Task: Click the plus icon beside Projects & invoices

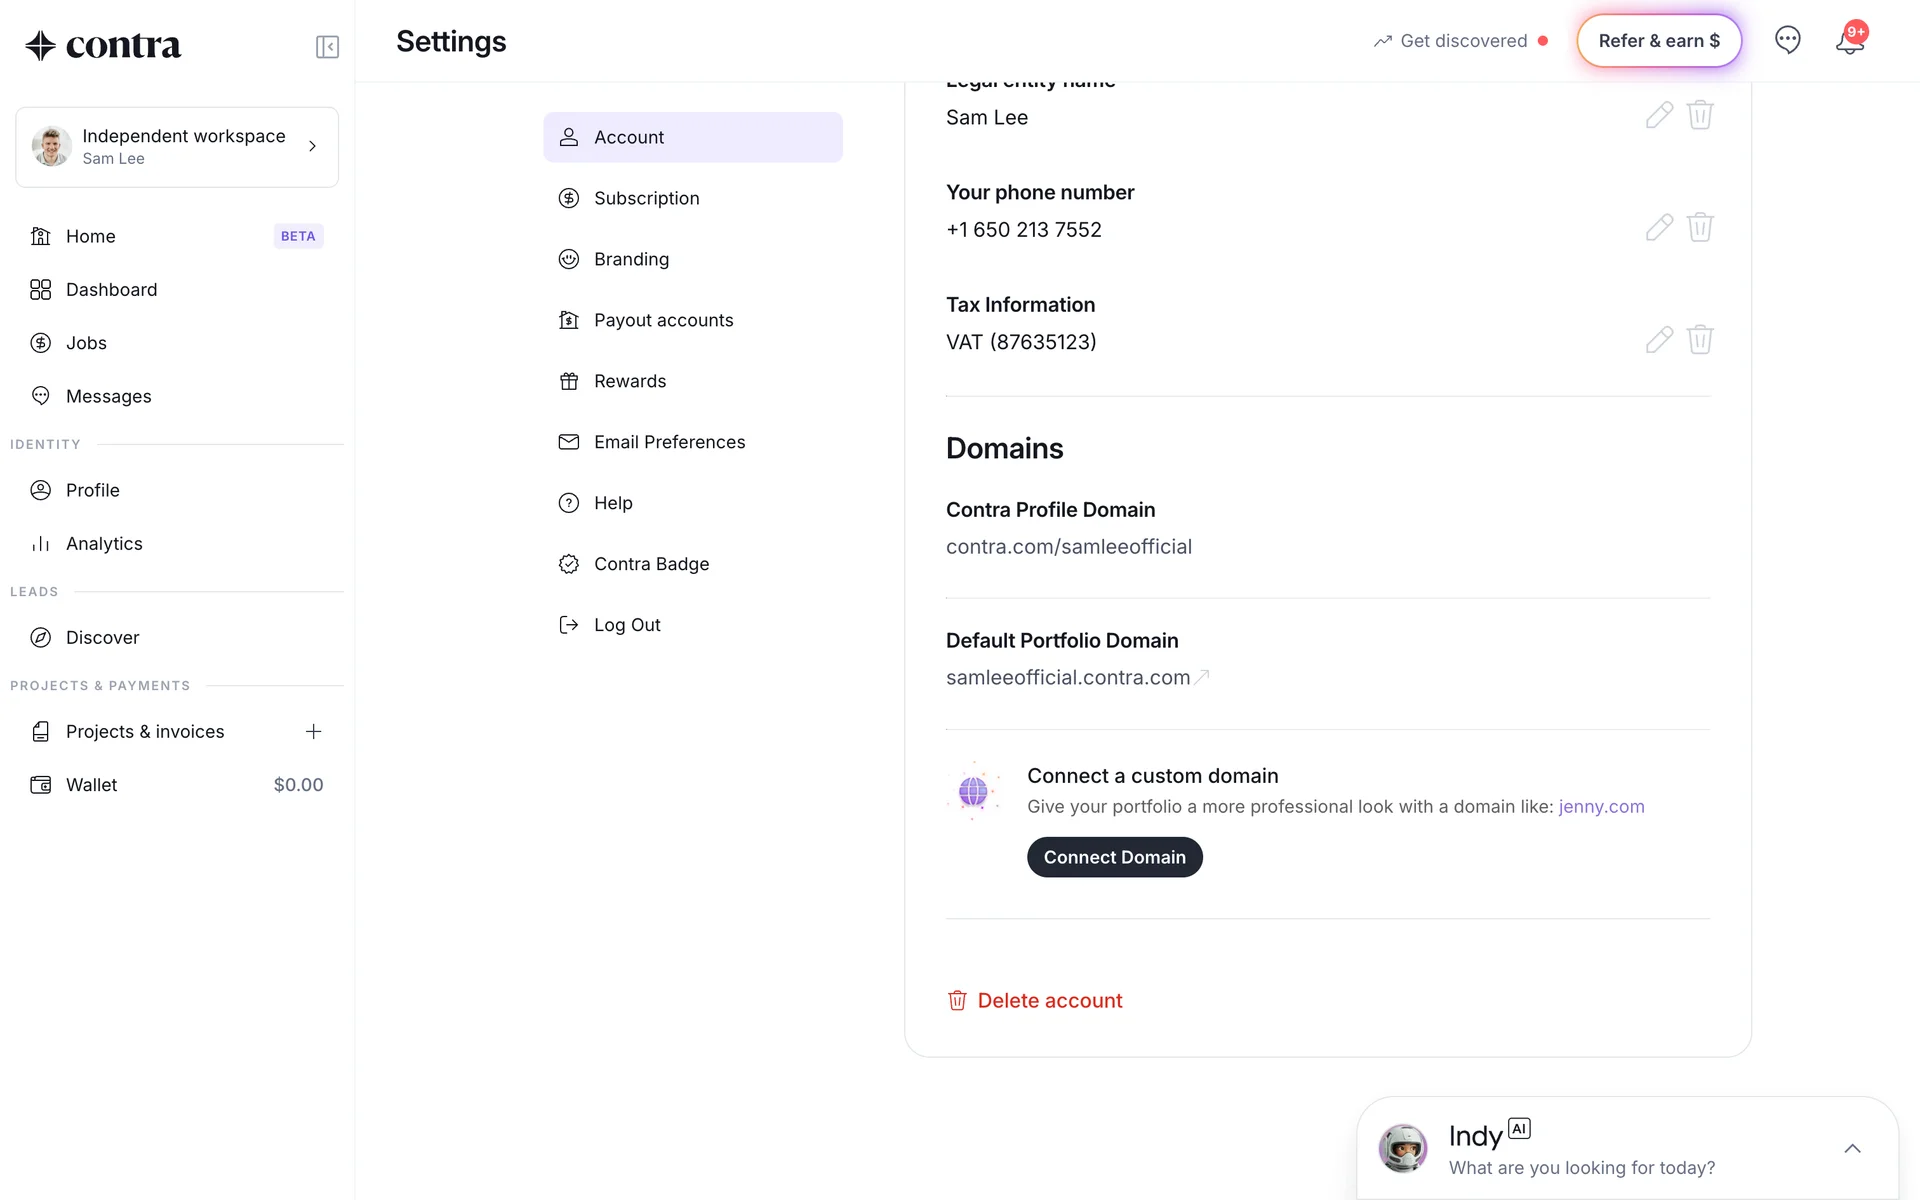Action: [x=313, y=732]
